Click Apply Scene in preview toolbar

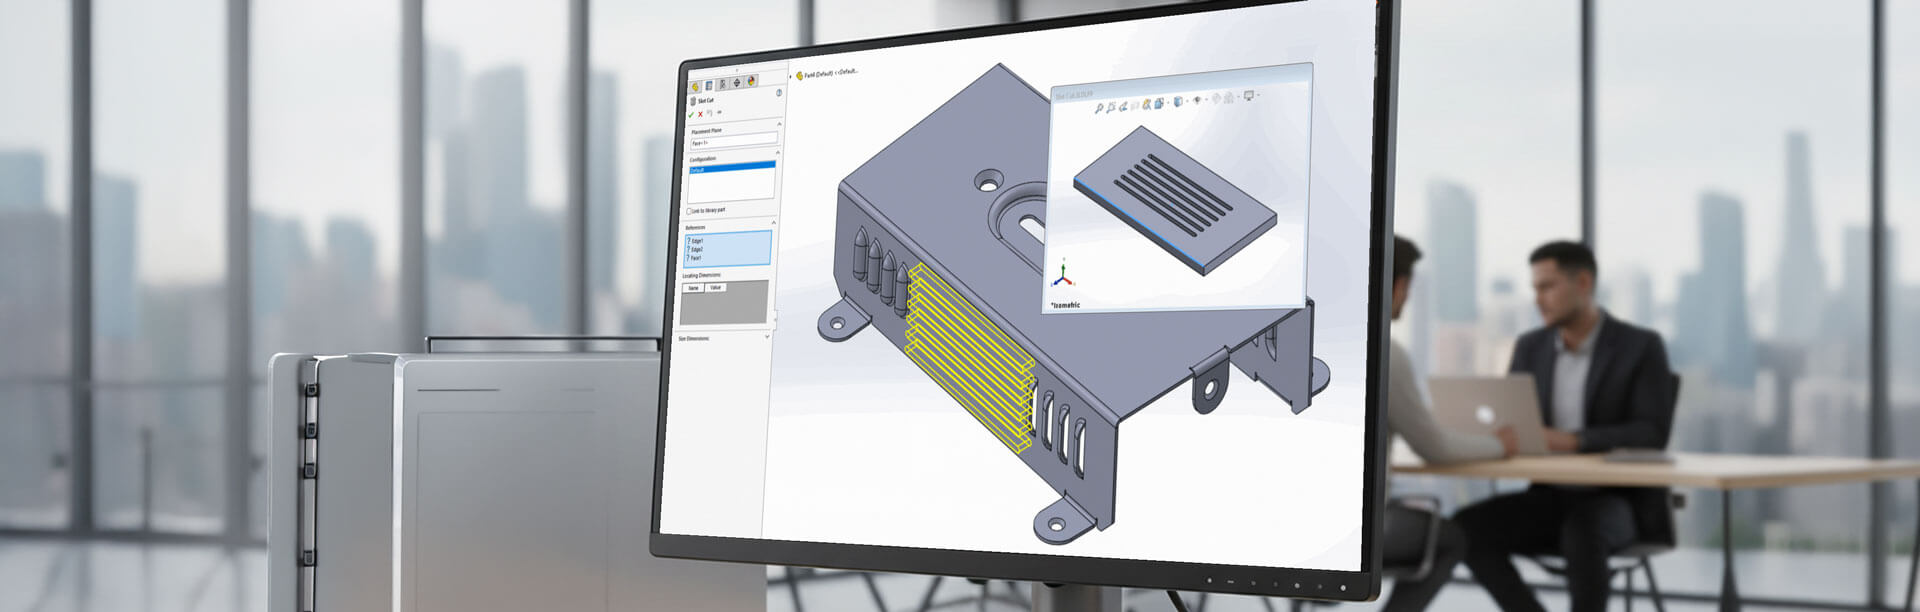coord(1229,98)
